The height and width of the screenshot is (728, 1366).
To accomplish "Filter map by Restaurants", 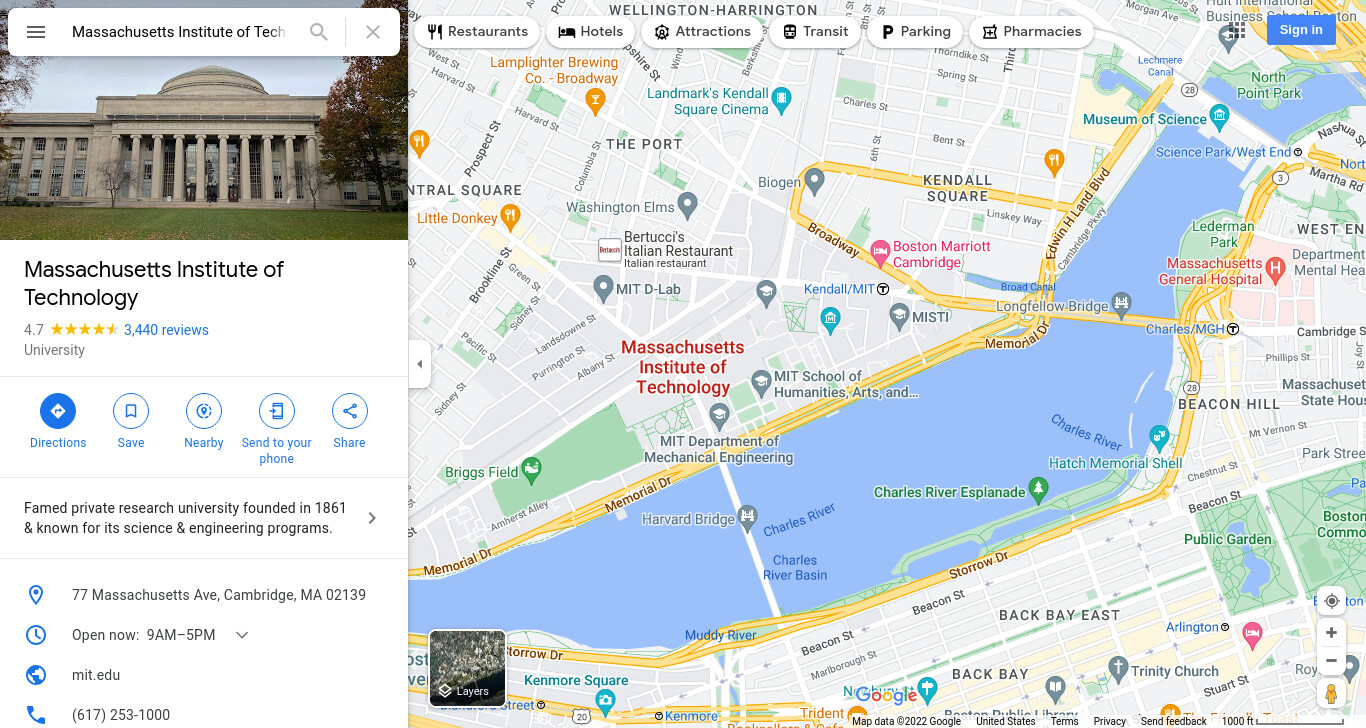I will click(x=477, y=32).
